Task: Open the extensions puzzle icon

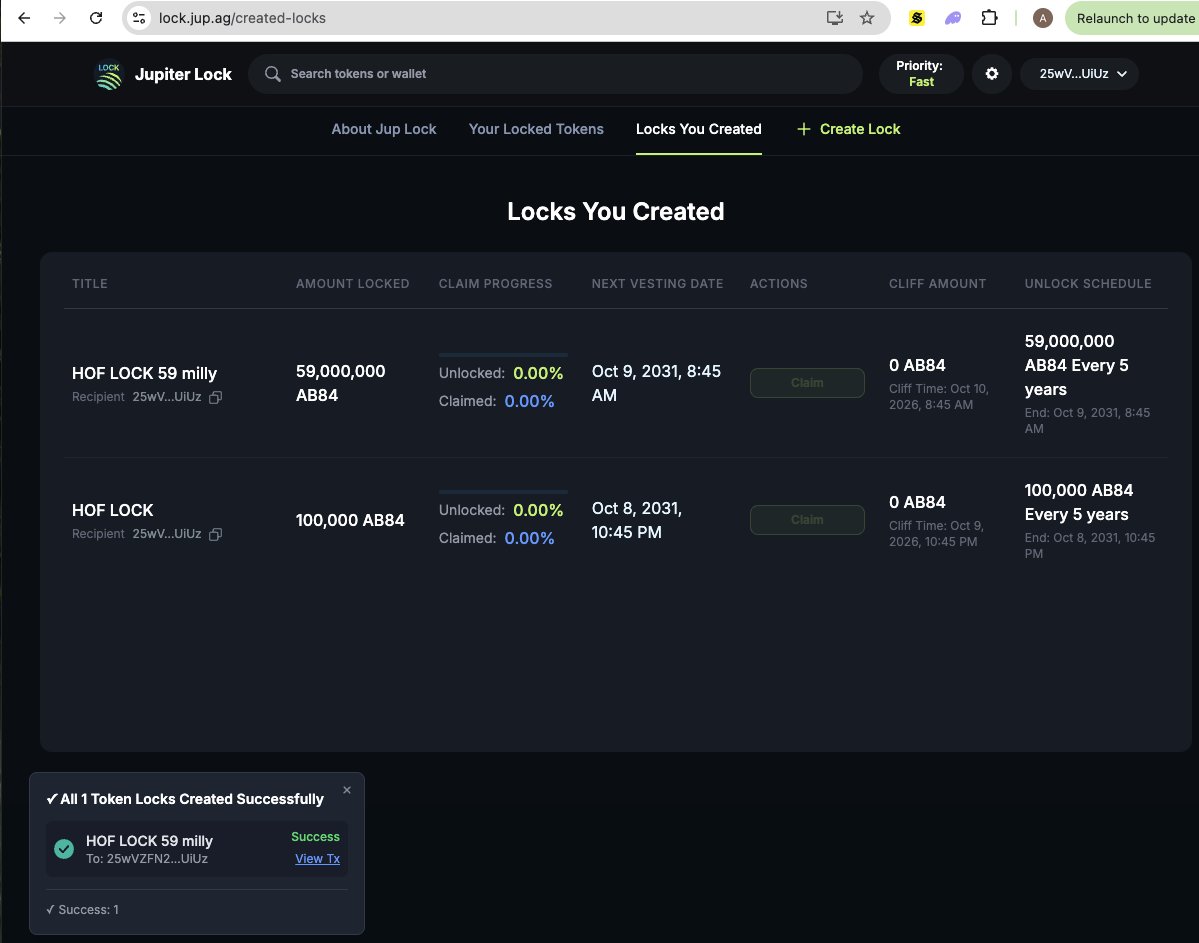Action: click(x=989, y=18)
